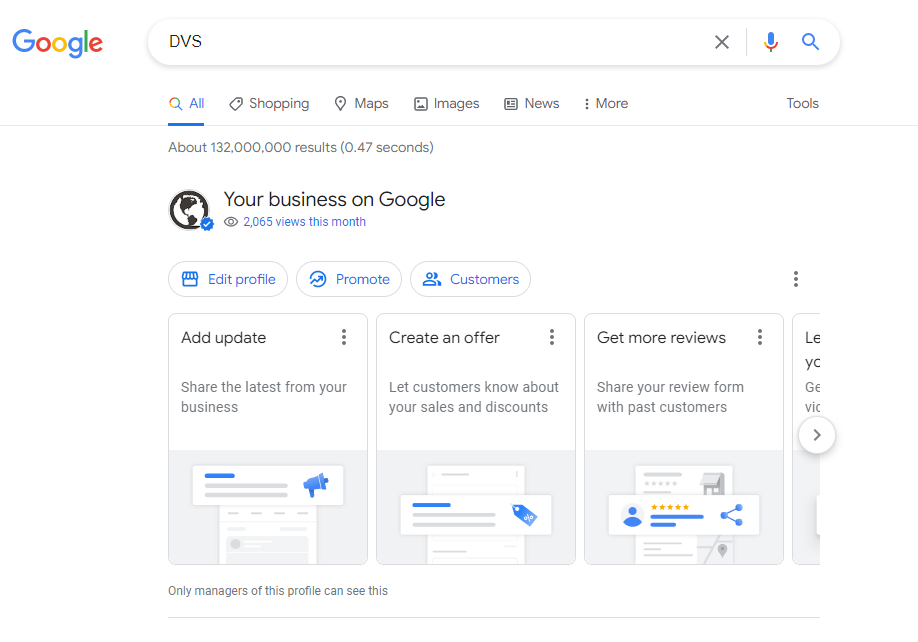Image resolution: width=918 pixels, height=642 pixels.
Task: Open the Customers button
Action: click(x=471, y=279)
